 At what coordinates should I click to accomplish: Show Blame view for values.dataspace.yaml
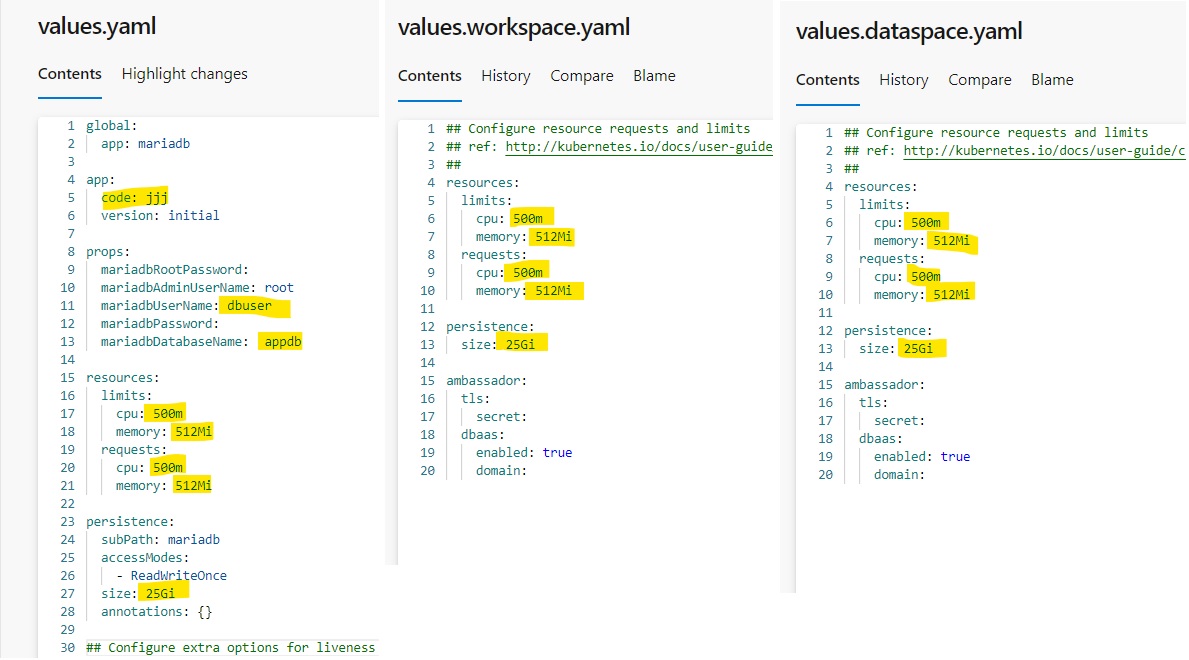click(x=1052, y=80)
